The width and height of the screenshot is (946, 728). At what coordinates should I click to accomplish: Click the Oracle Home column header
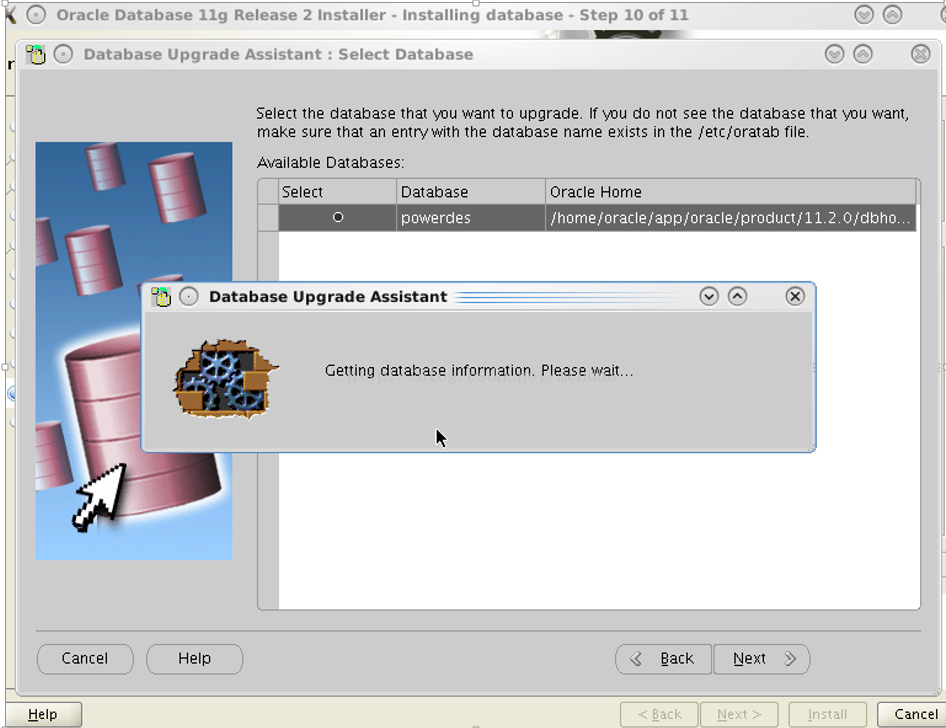point(731,192)
